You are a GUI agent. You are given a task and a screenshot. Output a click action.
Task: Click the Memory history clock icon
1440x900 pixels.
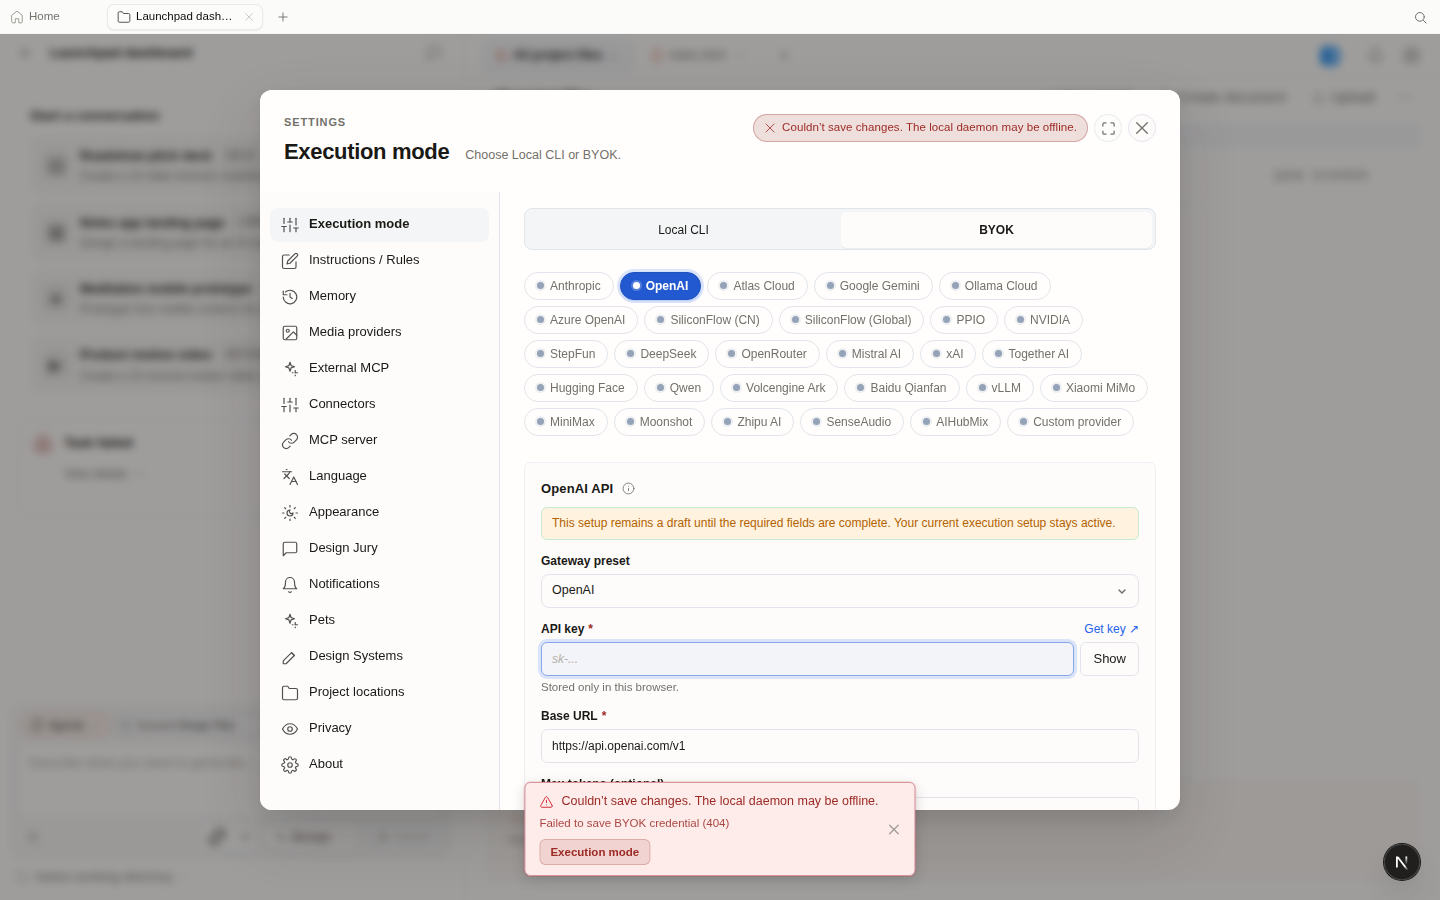point(290,297)
